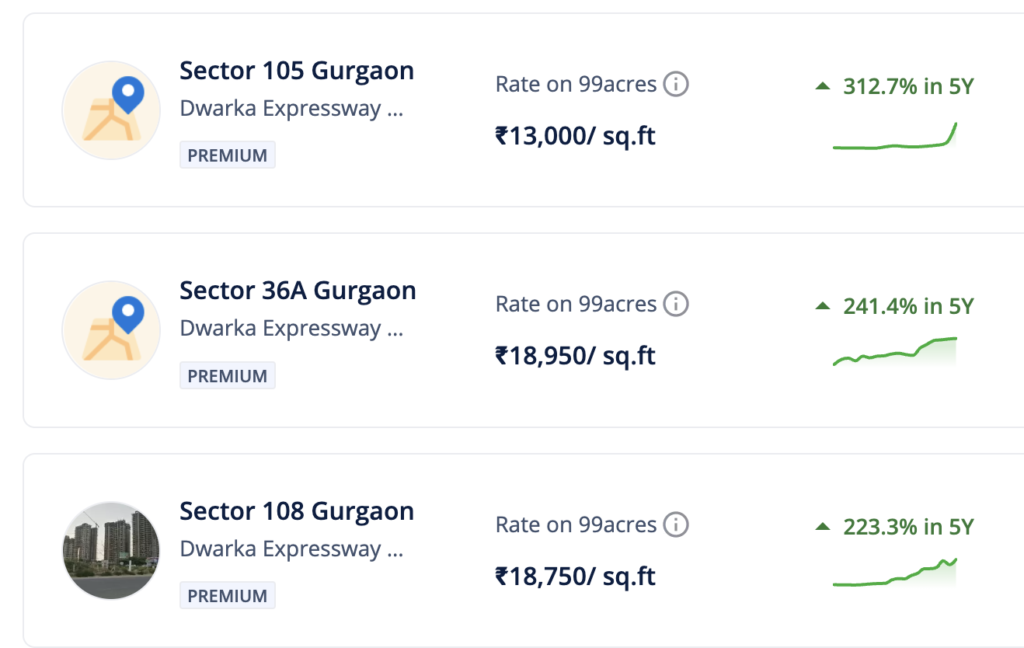The width and height of the screenshot is (1024, 648).
Task: Click info icon for Sector 108 rate
Action: [676, 525]
